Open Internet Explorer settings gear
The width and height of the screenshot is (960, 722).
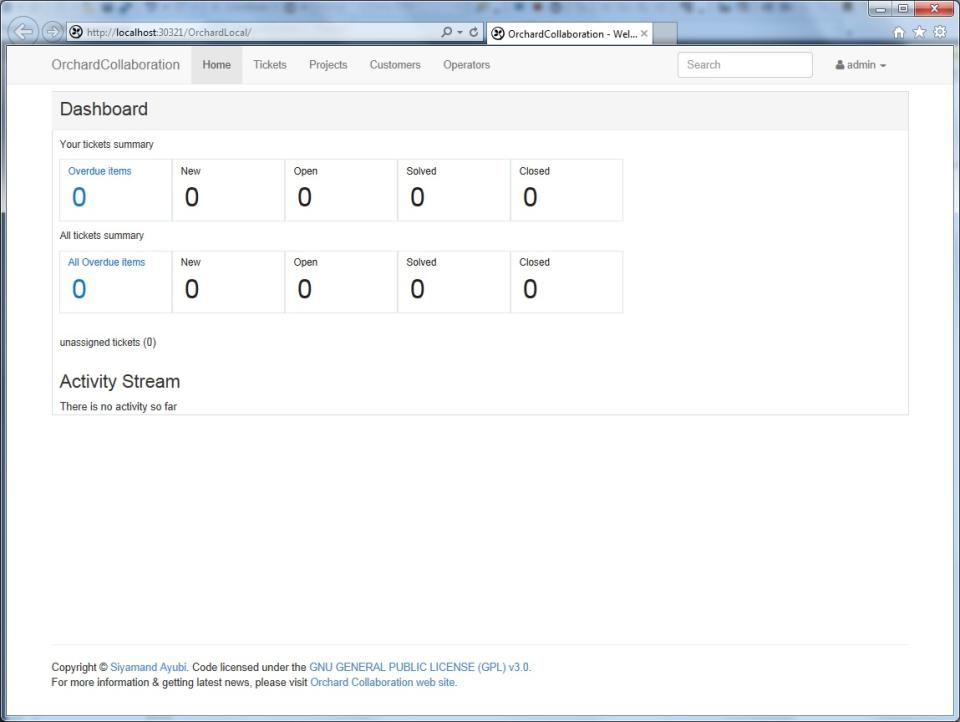click(938, 32)
